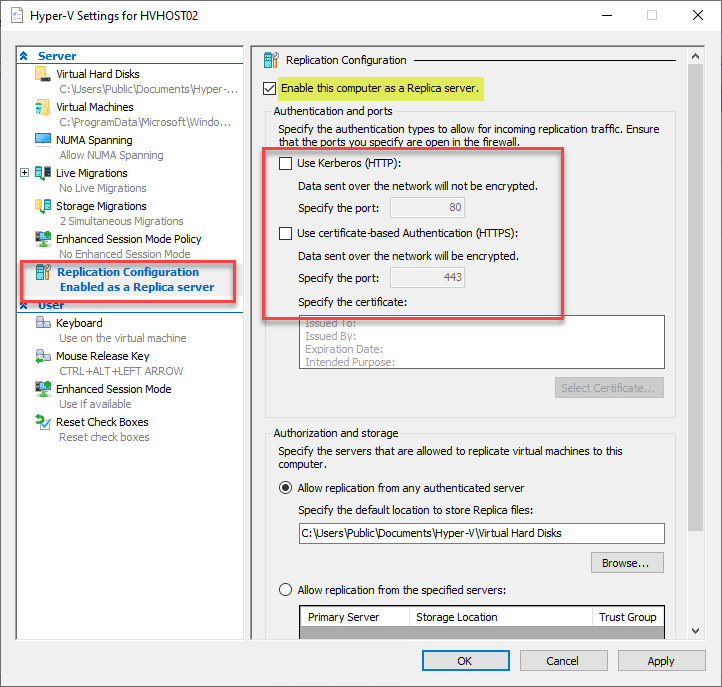This screenshot has width=722, height=687.
Task: Select Storage Migrations in the tree
Action: point(101,206)
